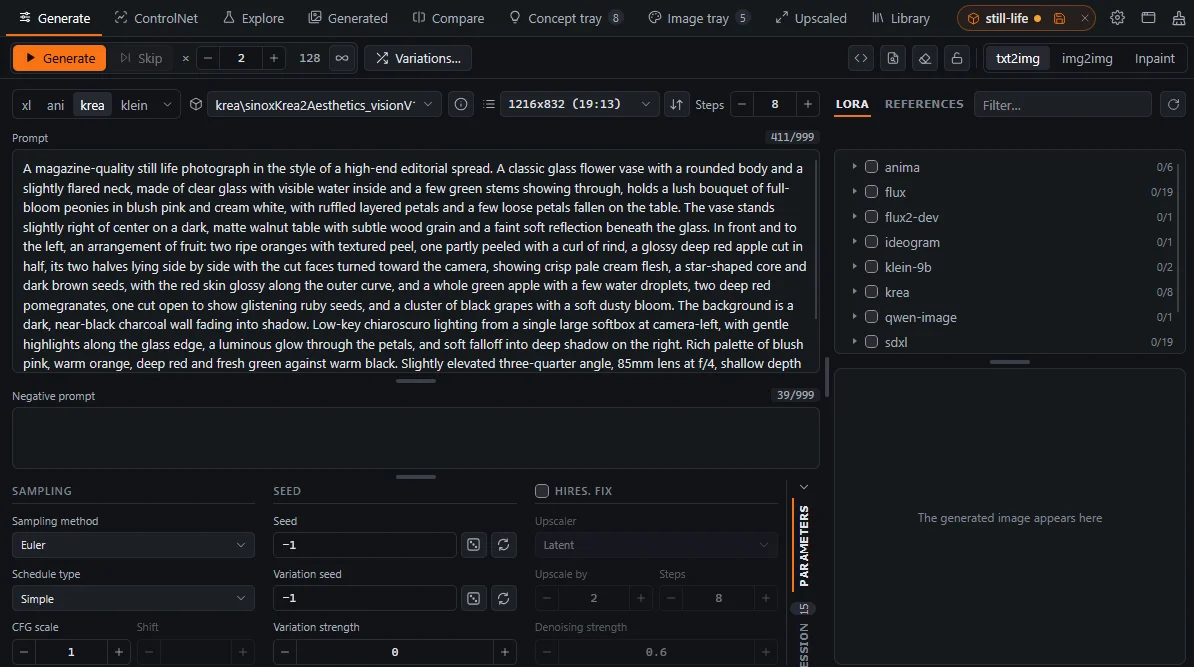The width and height of the screenshot is (1194, 667).
Task: Expand the klein-9b LoRA folder
Action: tap(854, 266)
